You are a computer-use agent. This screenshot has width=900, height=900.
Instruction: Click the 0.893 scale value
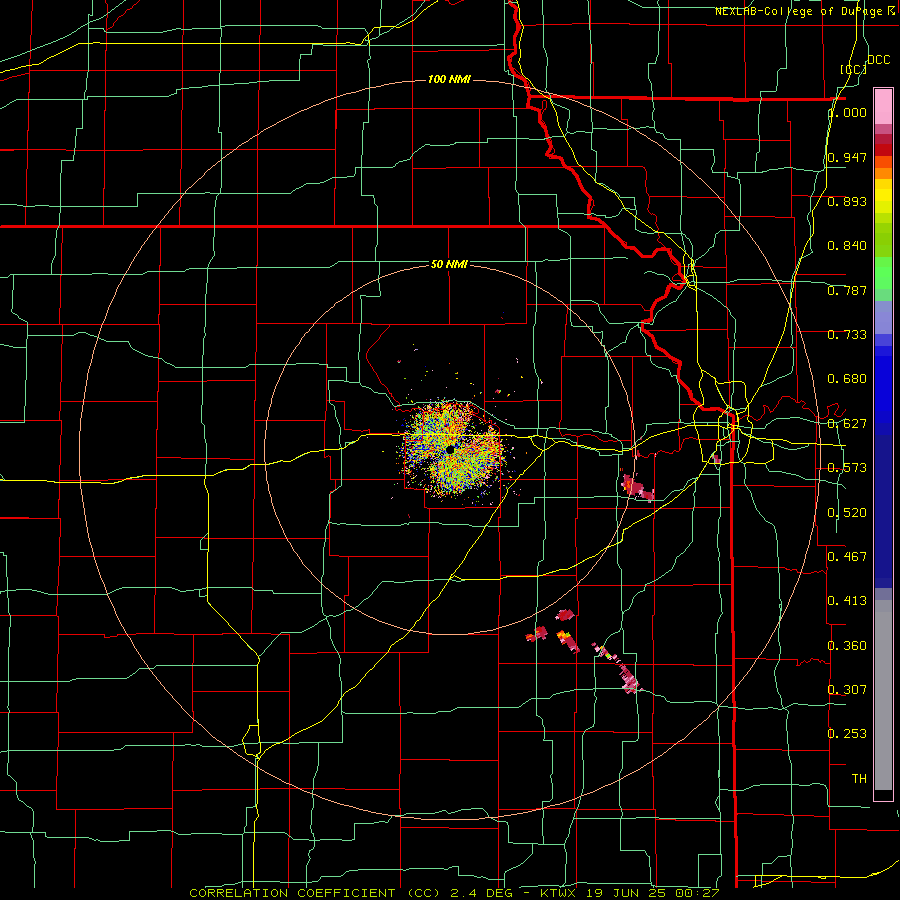pos(847,201)
